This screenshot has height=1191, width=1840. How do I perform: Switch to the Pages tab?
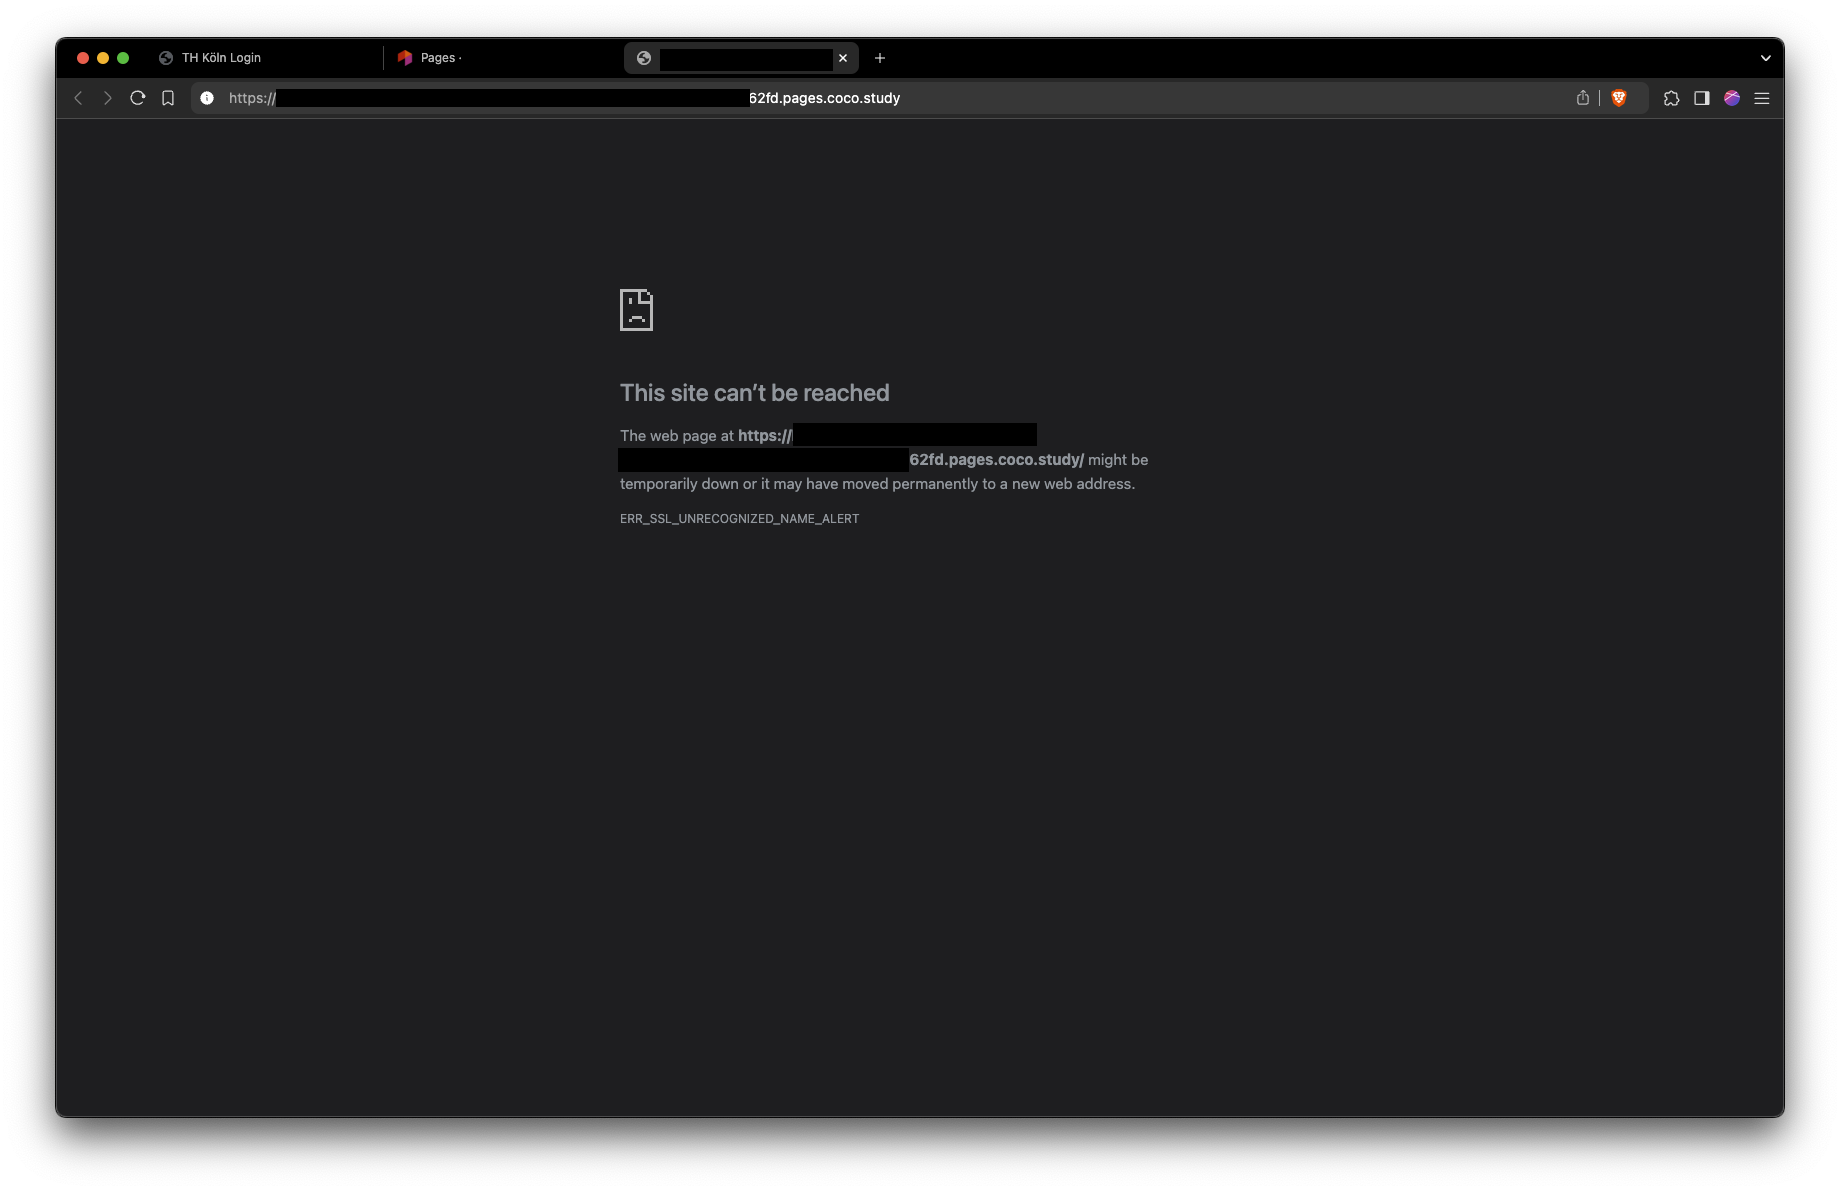coord(503,58)
